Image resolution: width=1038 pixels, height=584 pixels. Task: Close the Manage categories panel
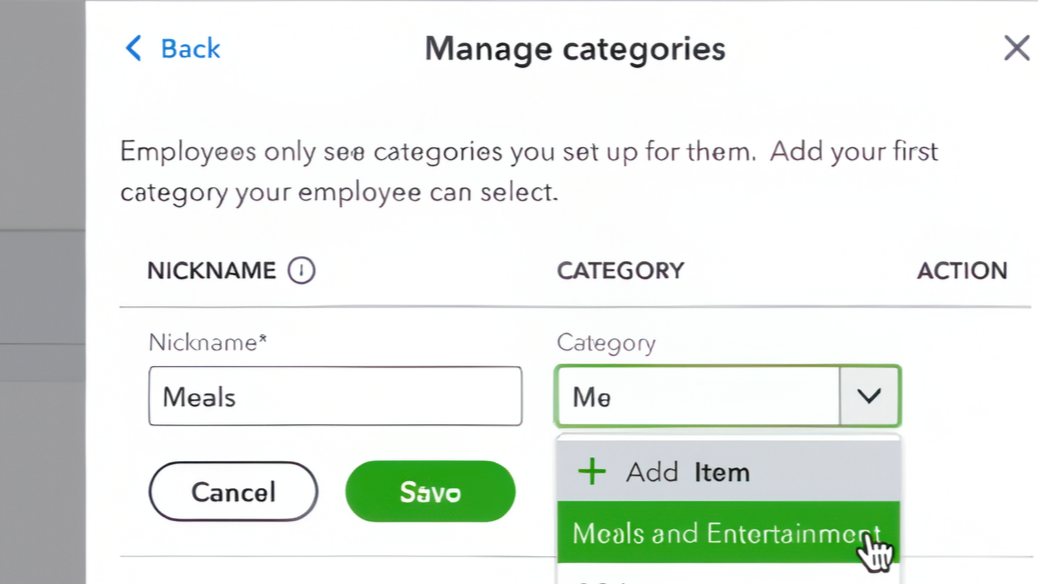[x=1016, y=48]
